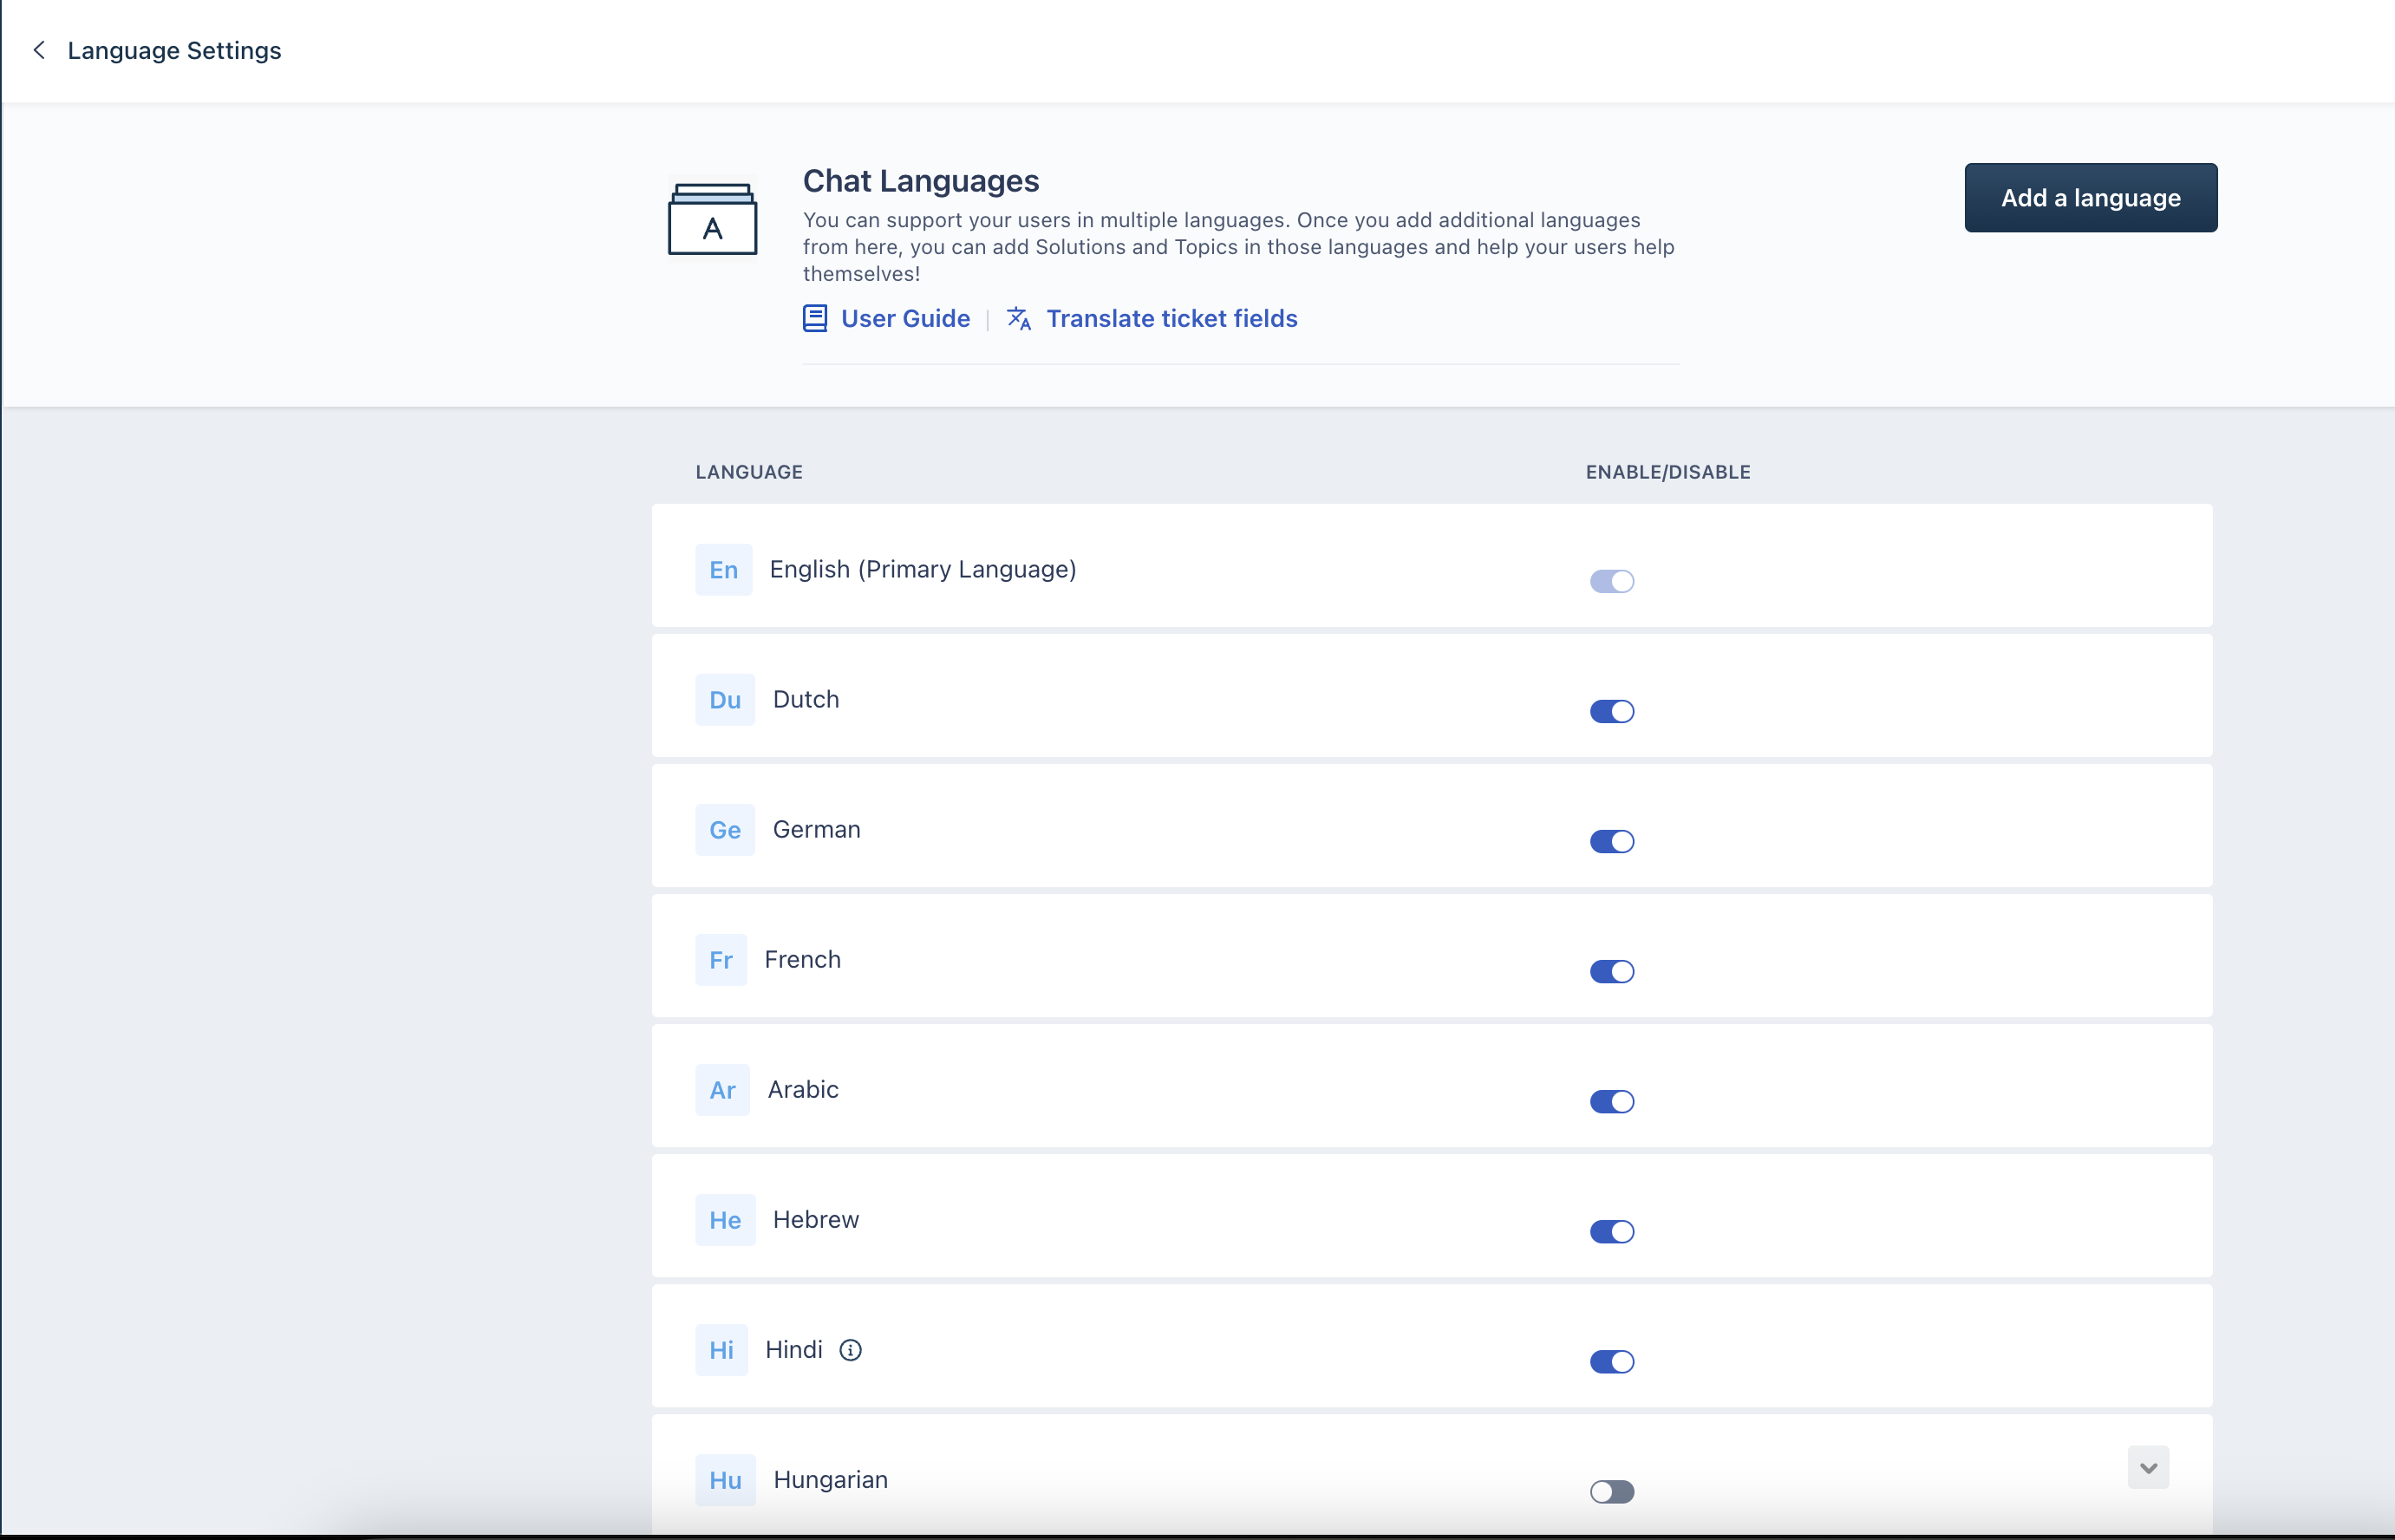Click the Ar language badge

[x=722, y=1090]
